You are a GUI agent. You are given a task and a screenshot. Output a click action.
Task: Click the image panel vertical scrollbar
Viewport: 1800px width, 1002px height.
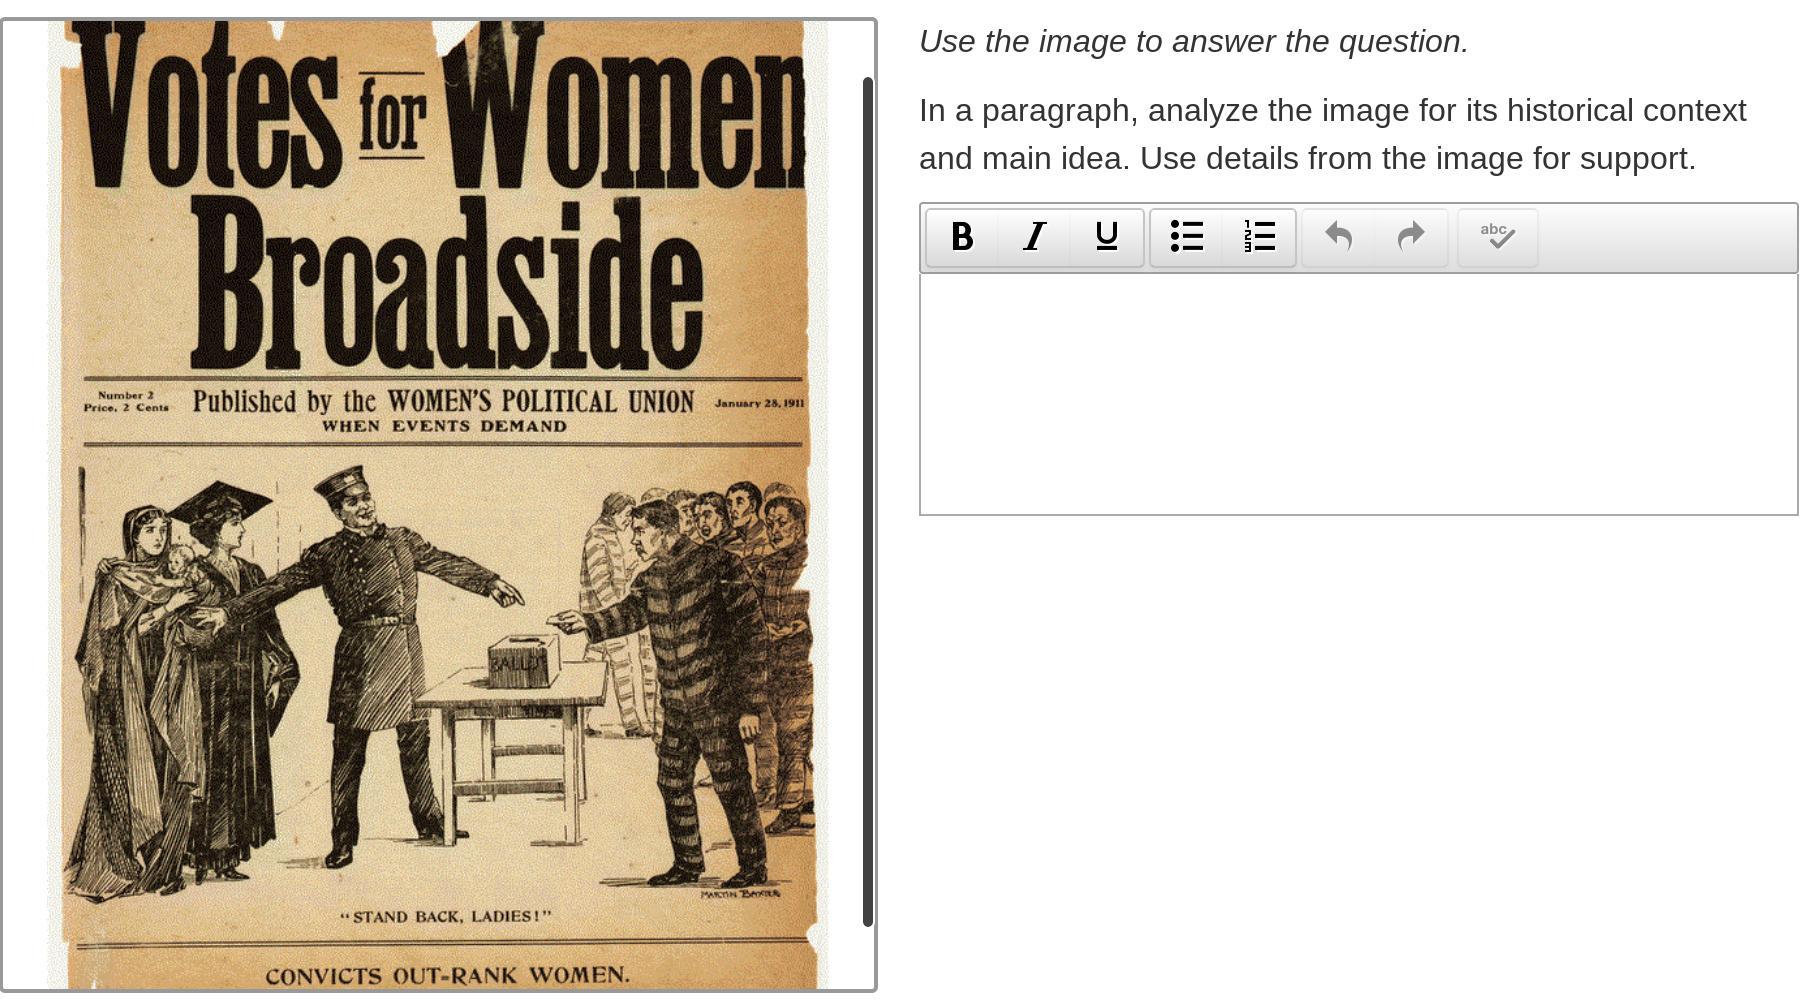tap(868, 500)
